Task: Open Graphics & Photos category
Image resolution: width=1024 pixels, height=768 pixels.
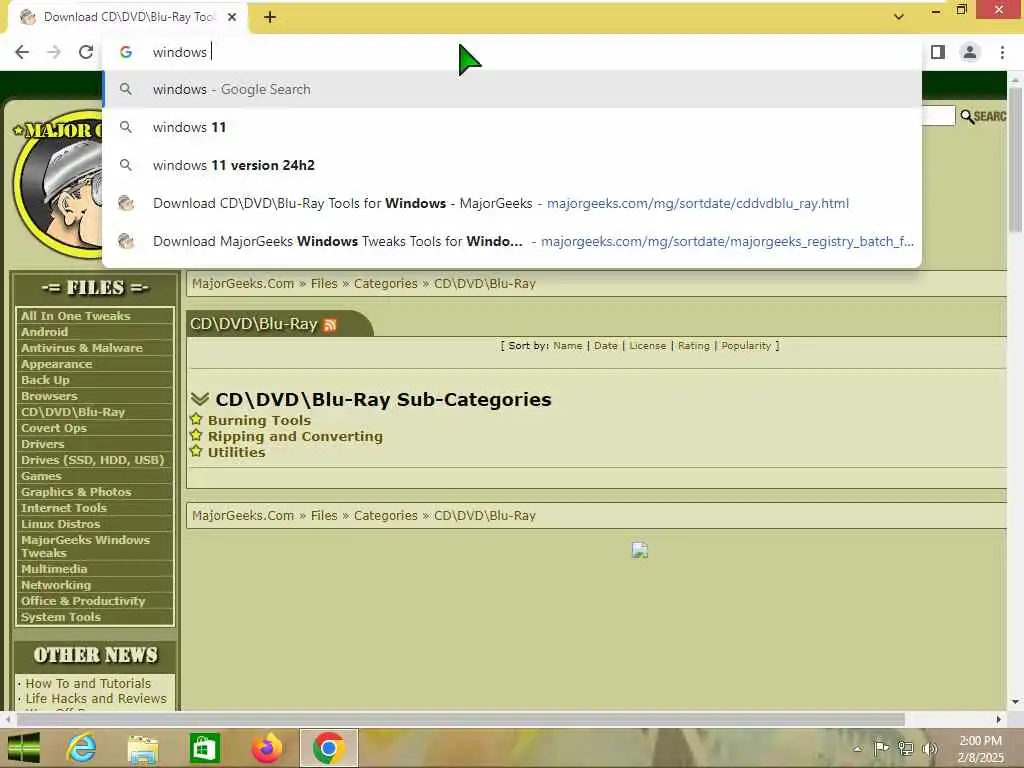Action: pos(76,492)
